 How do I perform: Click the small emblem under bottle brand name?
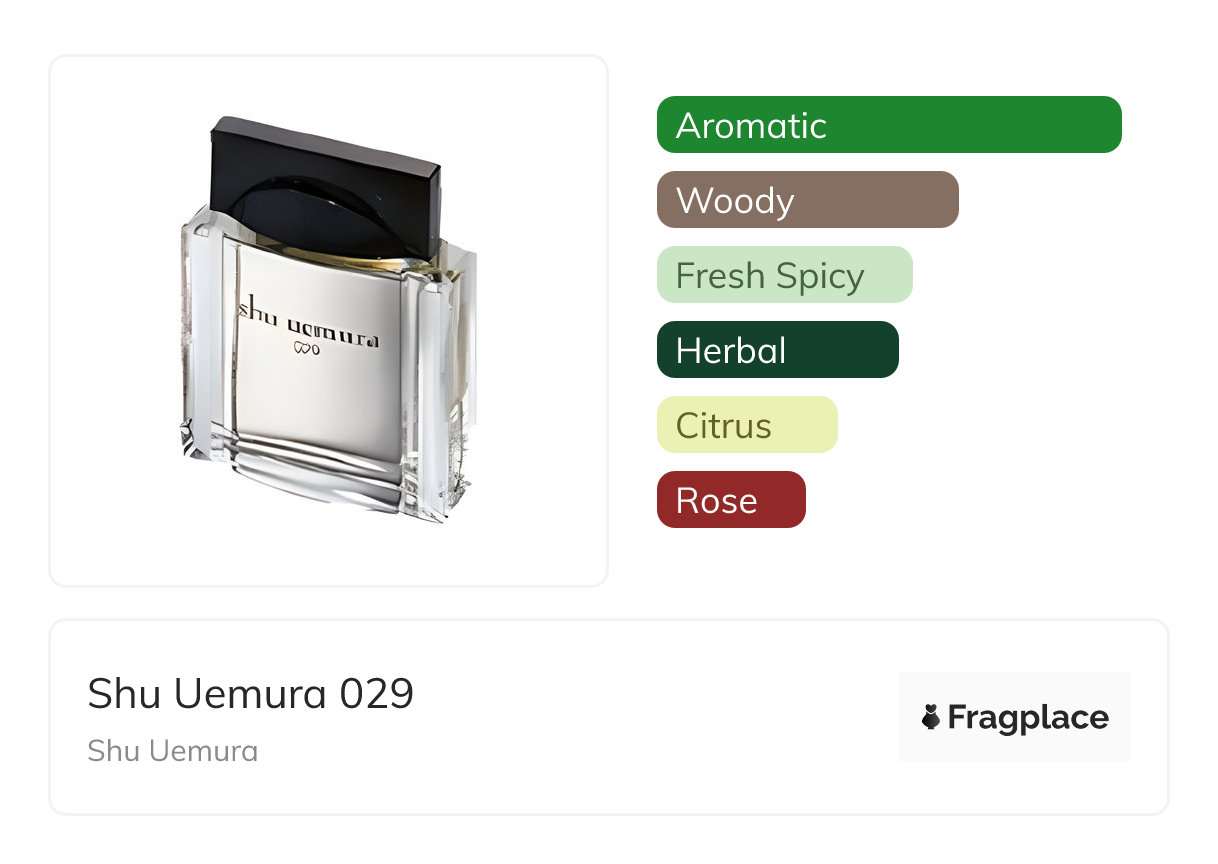pyautogui.click(x=305, y=349)
